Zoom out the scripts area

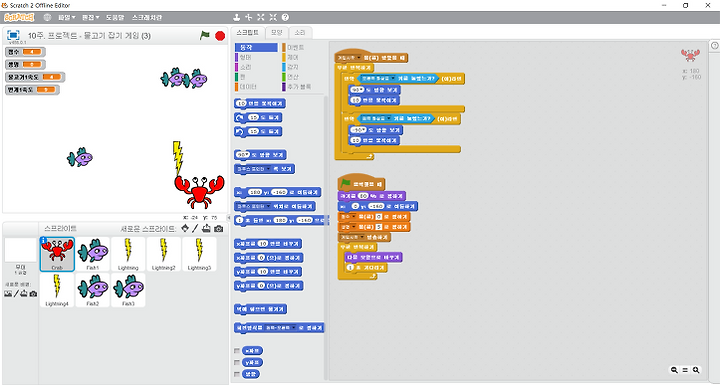[x=674, y=370]
